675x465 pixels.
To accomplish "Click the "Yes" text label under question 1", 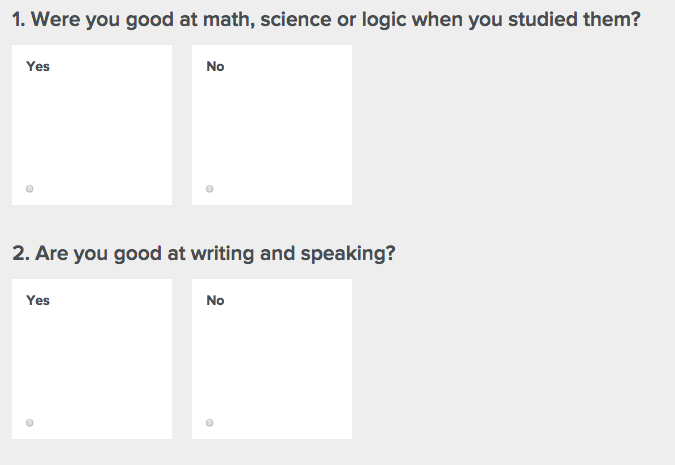I will click(38, 67).
